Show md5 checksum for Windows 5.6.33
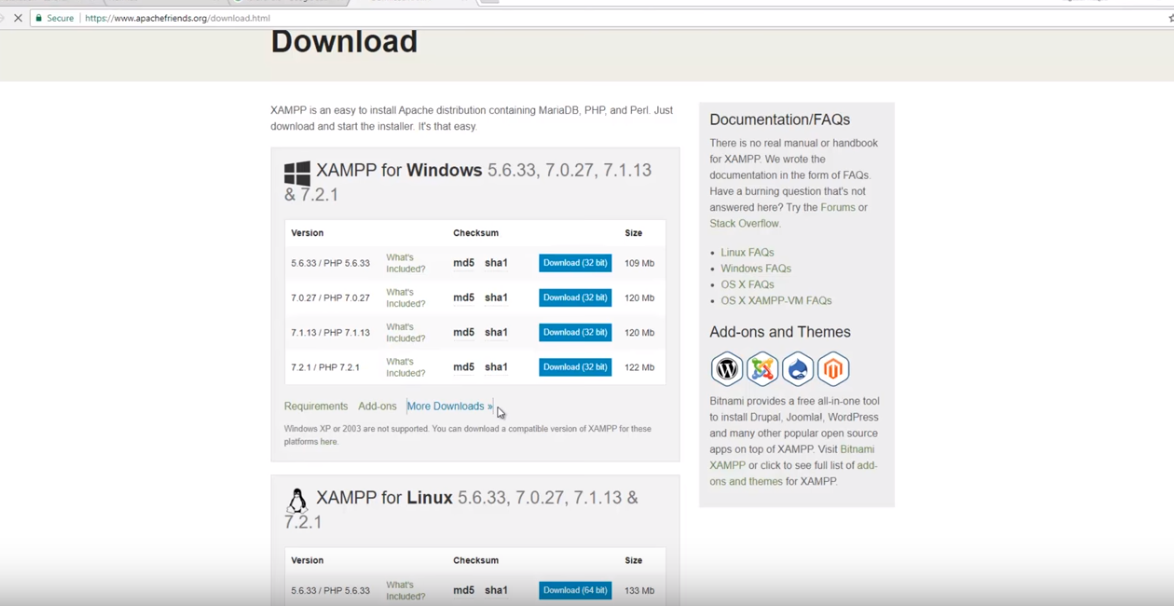Screen dimensions: 1174x606 (x=464, y=263)
